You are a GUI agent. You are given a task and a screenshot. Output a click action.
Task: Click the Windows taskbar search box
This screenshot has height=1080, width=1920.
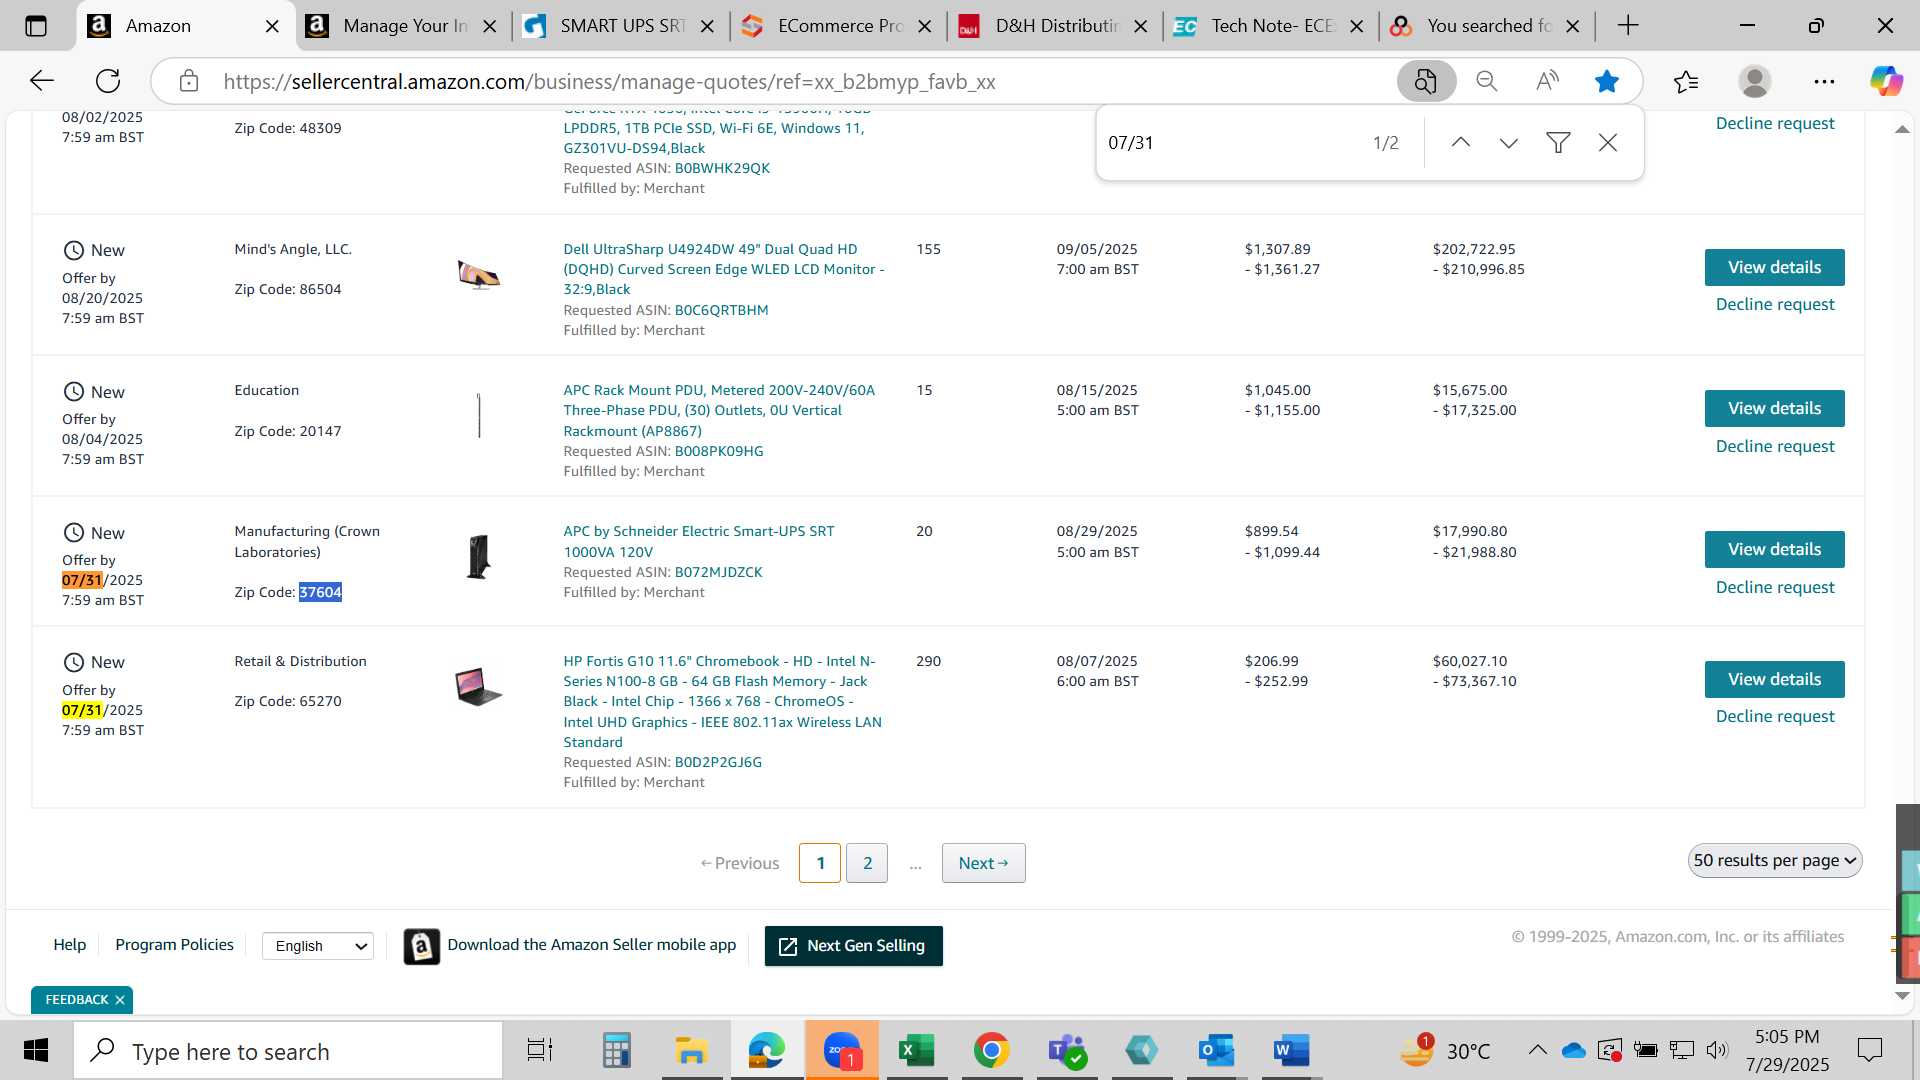(288, 1051)
